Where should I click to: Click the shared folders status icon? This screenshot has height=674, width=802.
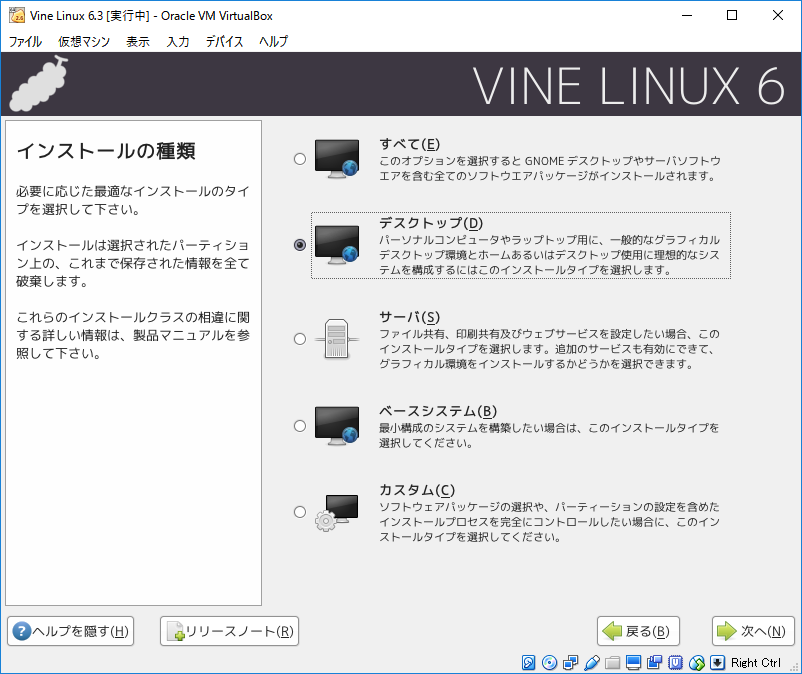coord(612,663)
